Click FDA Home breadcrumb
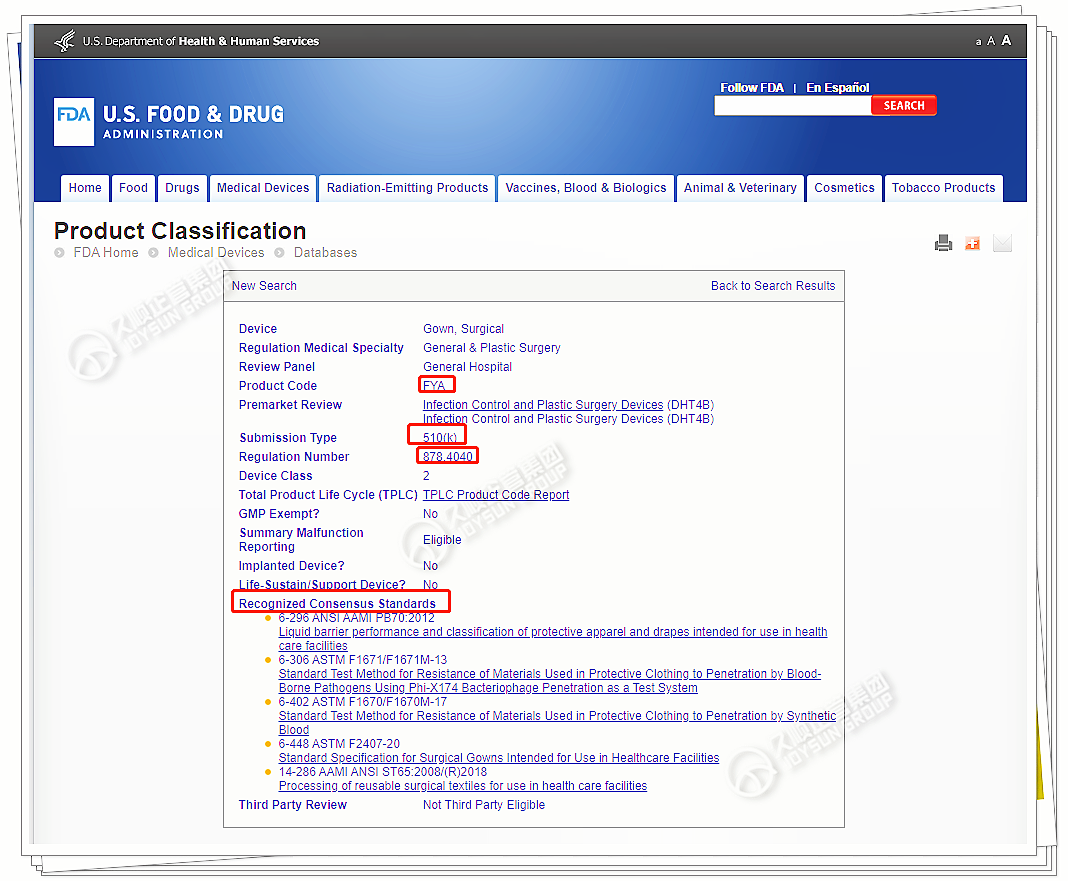This screenshot has width=1068, height=881. point(106,253)
